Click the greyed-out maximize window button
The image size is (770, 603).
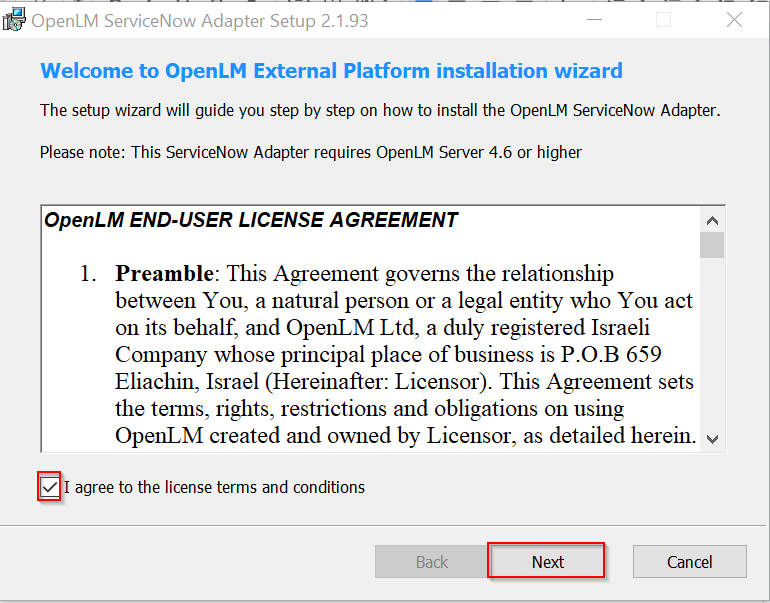663,20
